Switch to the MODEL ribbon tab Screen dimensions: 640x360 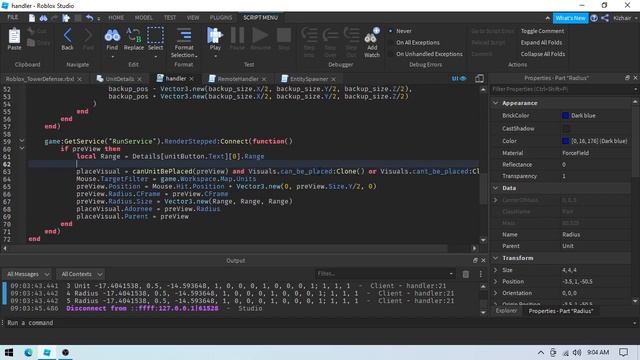click(x=143, y=18)
